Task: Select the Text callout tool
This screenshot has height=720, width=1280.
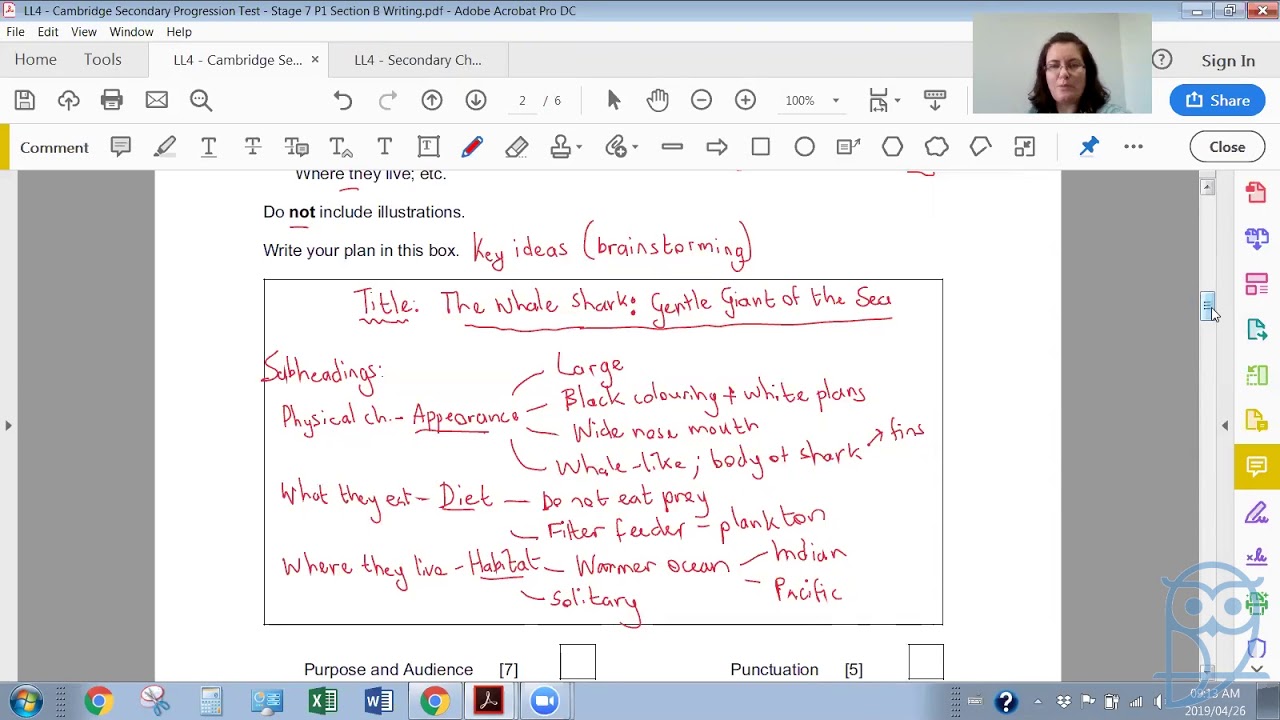Action: click(848, 147)
